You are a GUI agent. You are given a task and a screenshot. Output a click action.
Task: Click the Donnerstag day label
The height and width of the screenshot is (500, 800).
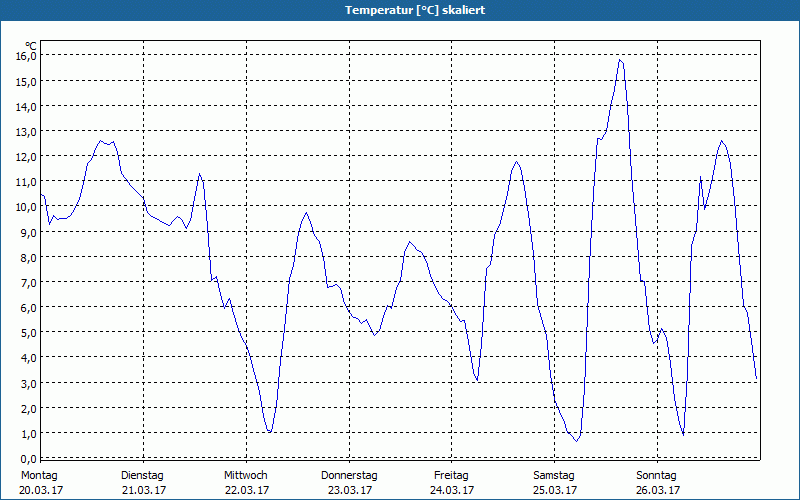pyautogui.click(x=349, y=476)
